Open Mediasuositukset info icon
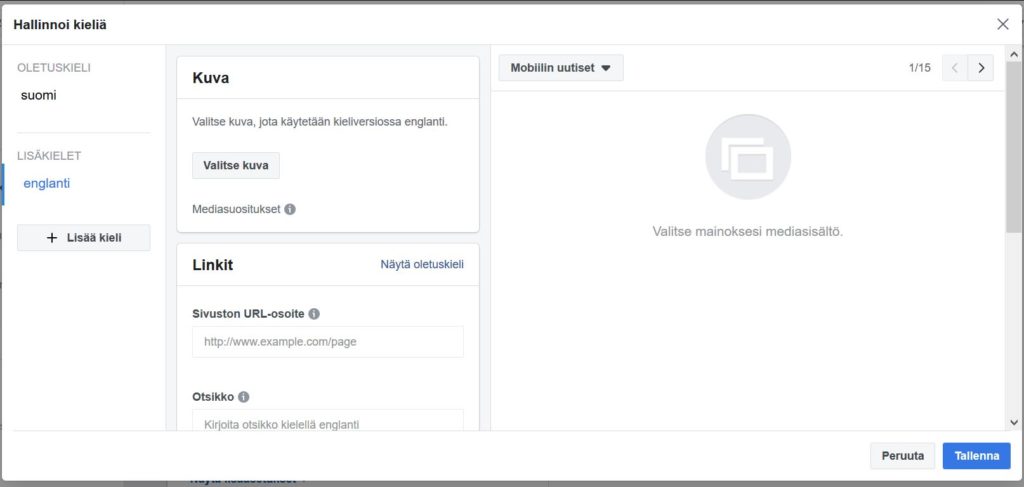Image resolution: width=1024 pixels, height=487 pixels. pos(290,210)
